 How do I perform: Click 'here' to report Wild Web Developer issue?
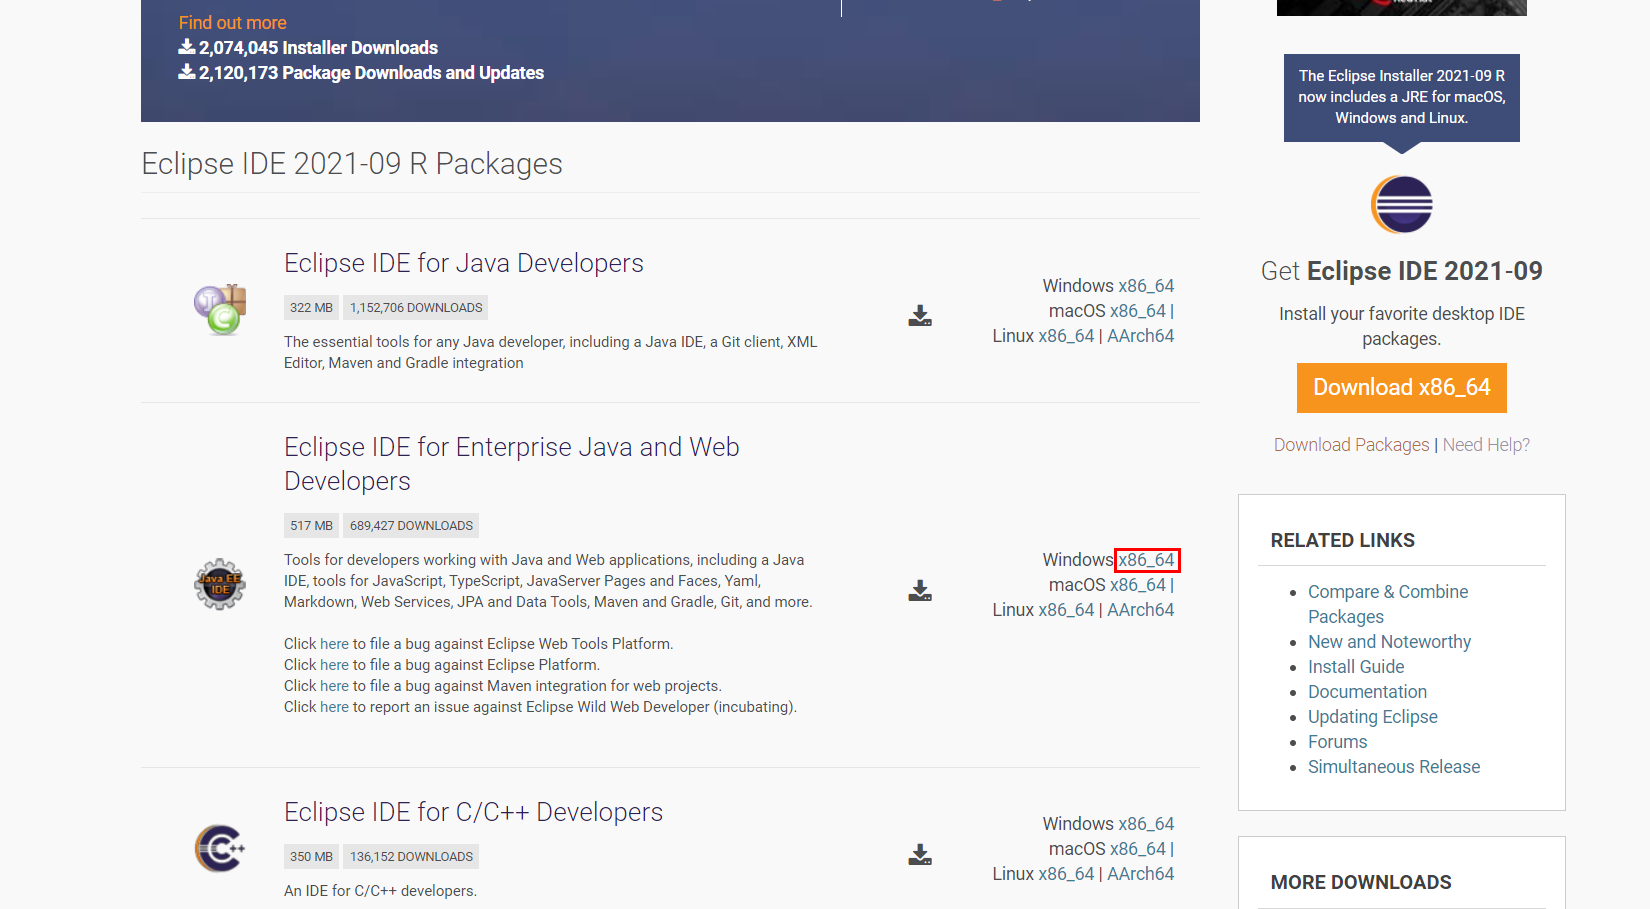[334, 707]
